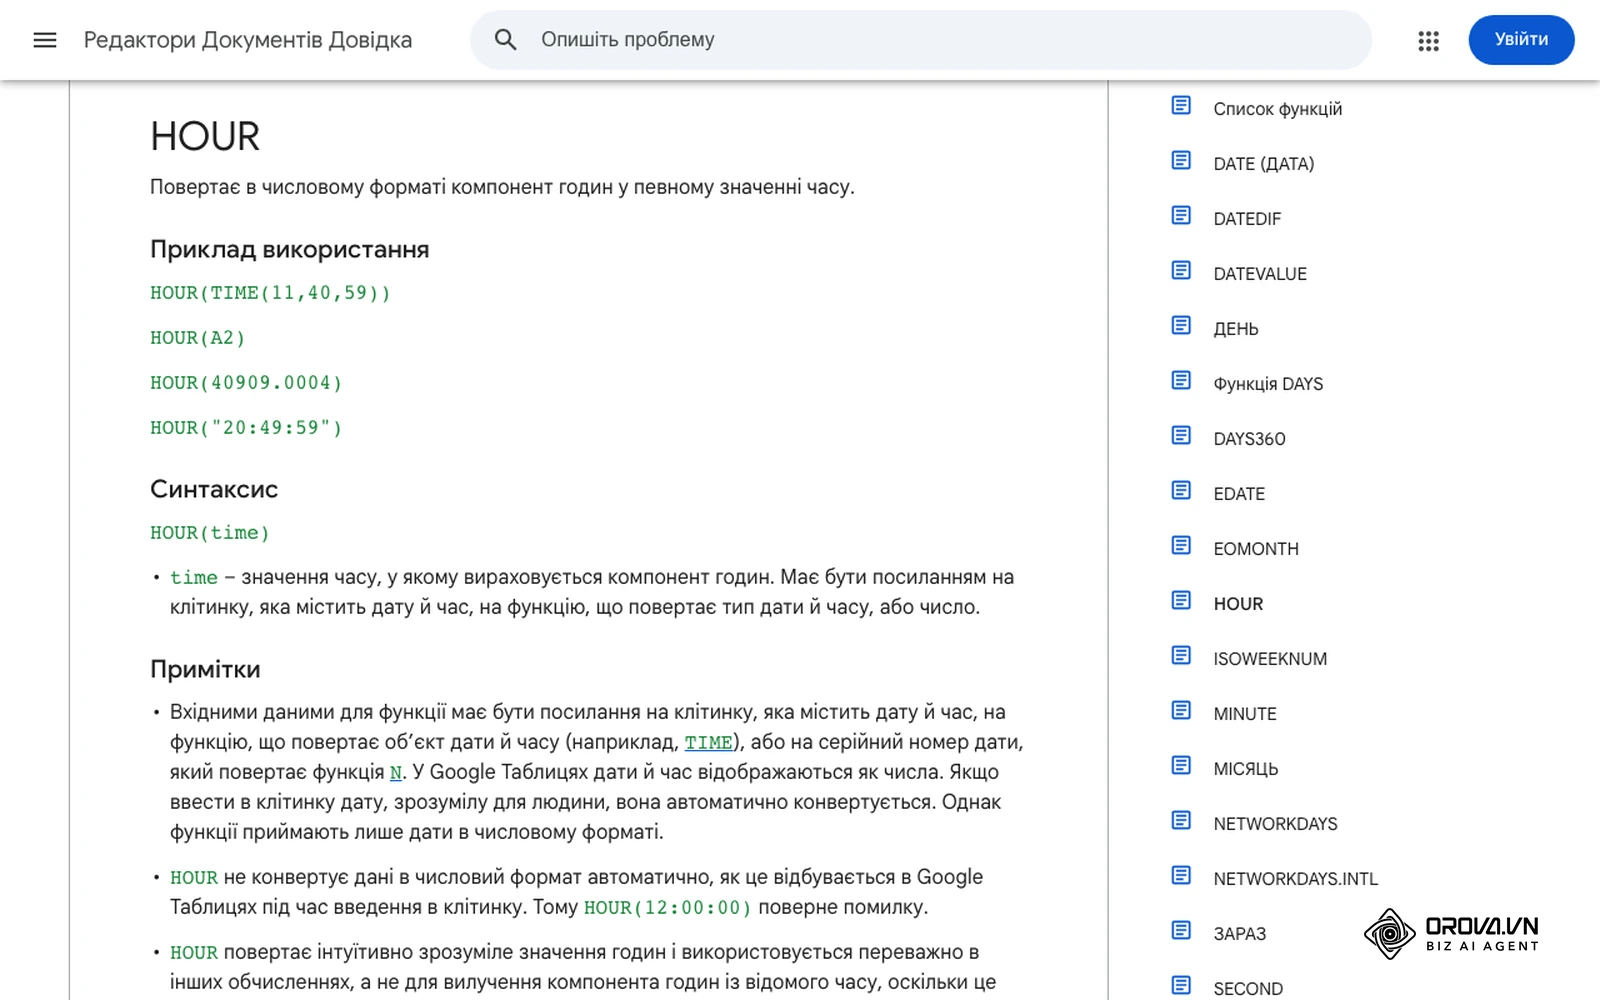The image size is (1600, 1000).
Task: Focus the Опишіть проблему search field
Action: 920,40
